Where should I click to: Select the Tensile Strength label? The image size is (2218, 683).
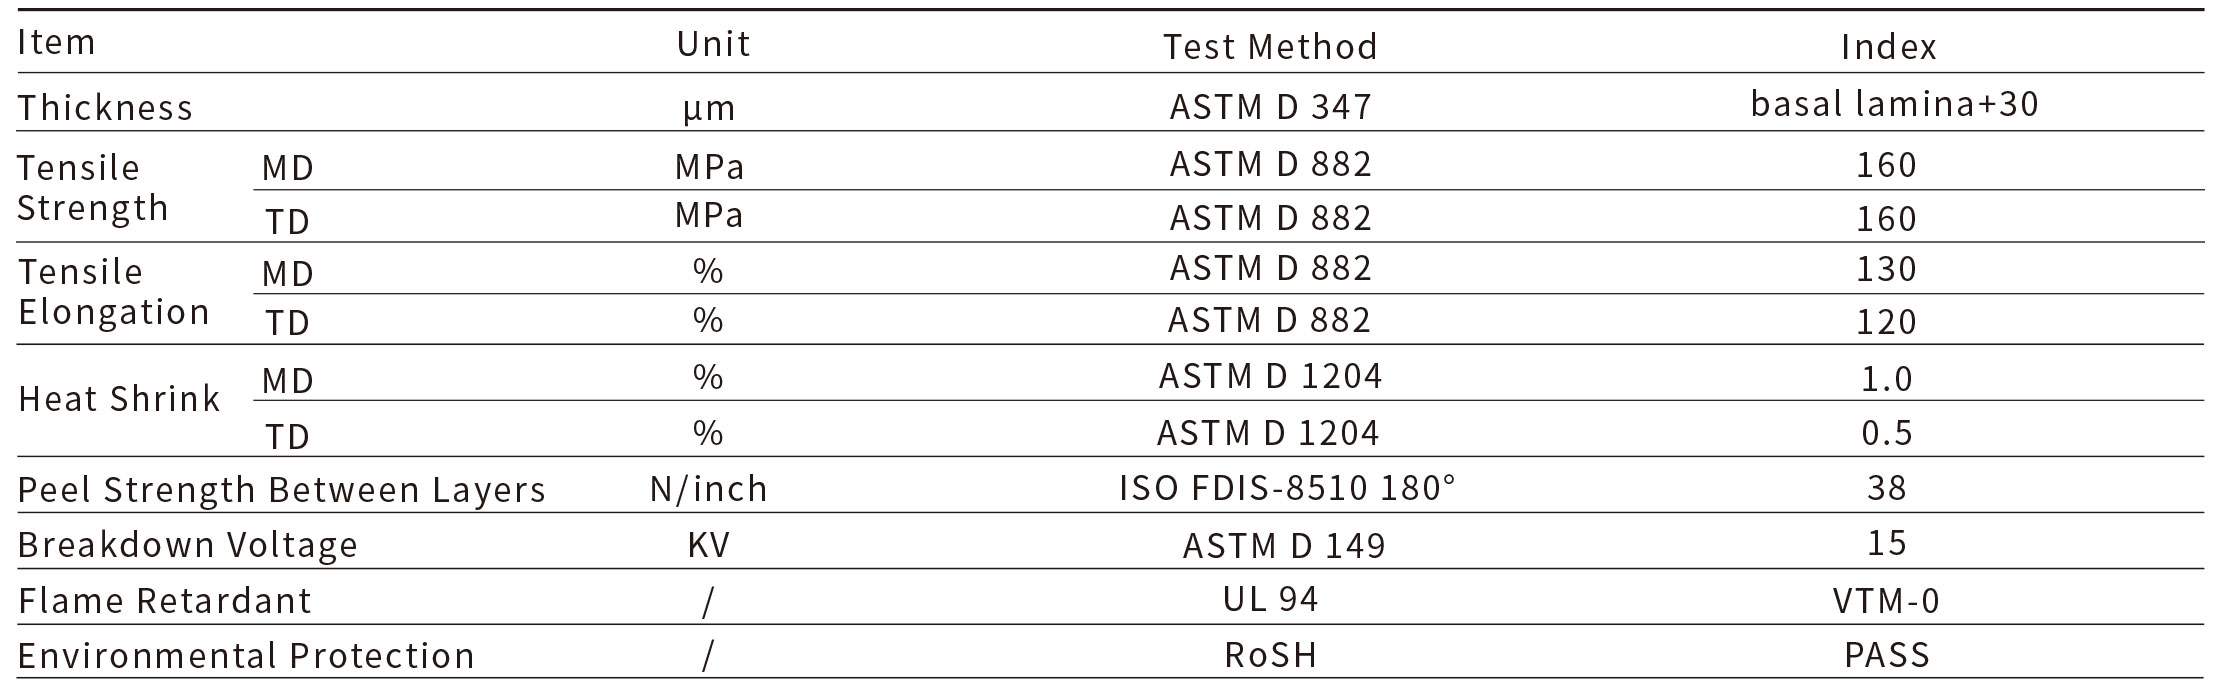(x=93, y=187)
